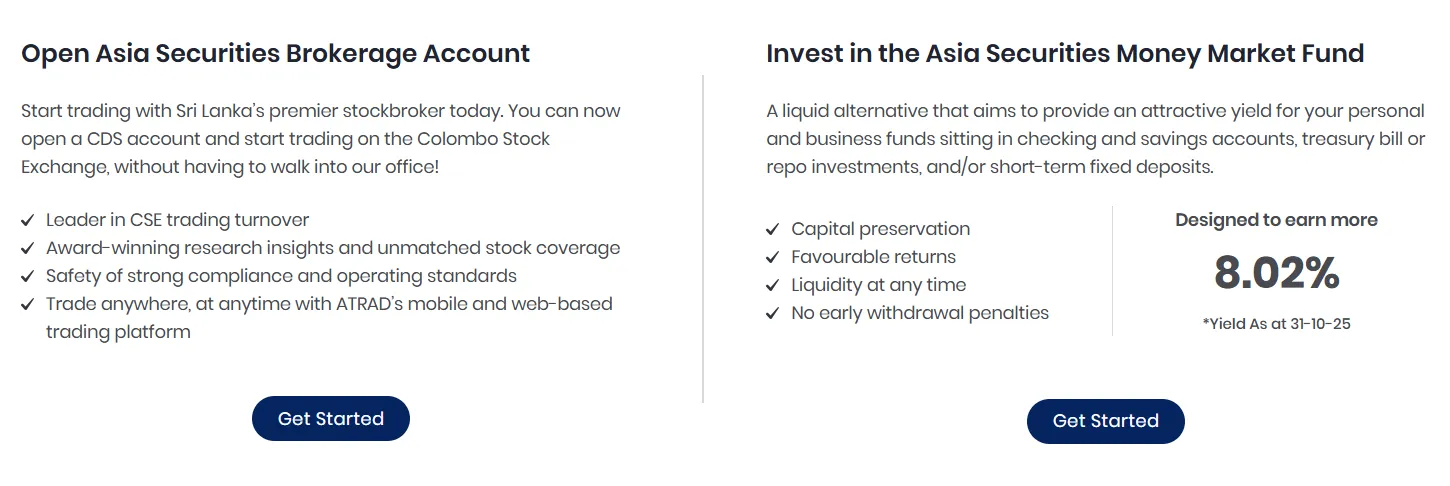This screenshot has width=1450, height=486.
Task: Click the liquid alternative fund description paragraph
Action: tap(1095, 139)
